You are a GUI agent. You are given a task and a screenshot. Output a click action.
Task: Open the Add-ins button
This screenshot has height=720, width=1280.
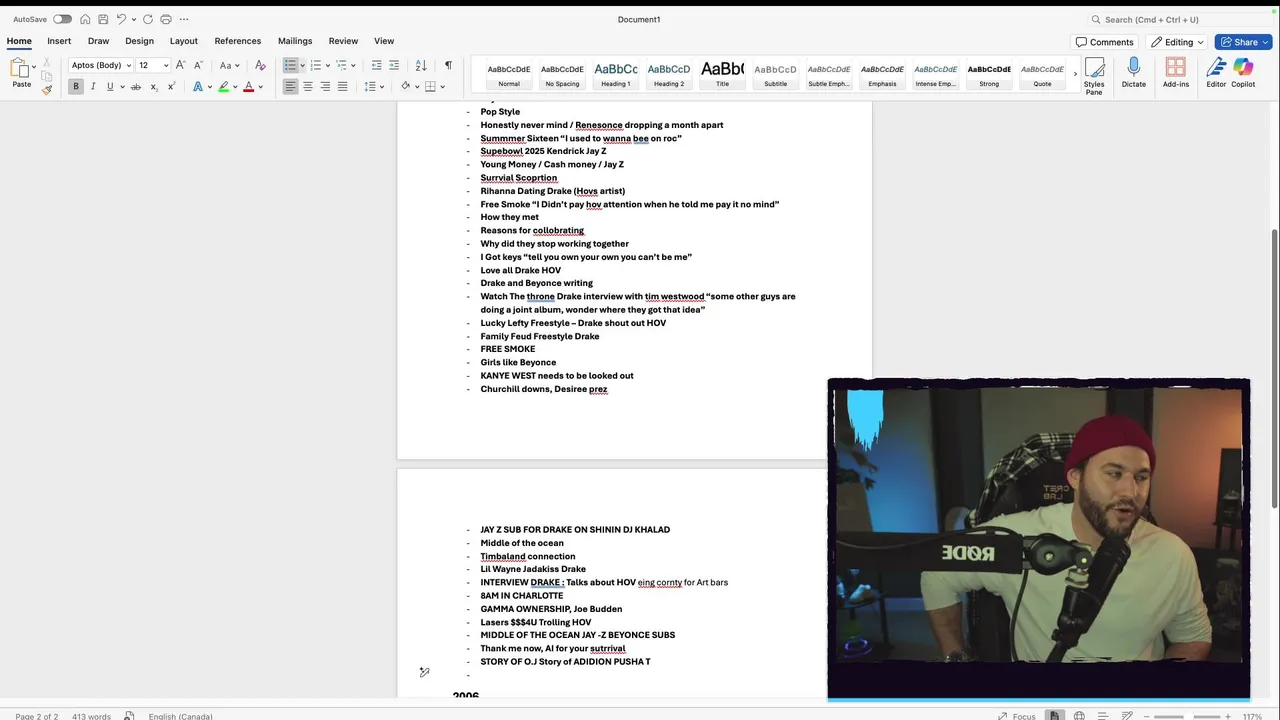pyautogui.click(x=1176, y=73)
